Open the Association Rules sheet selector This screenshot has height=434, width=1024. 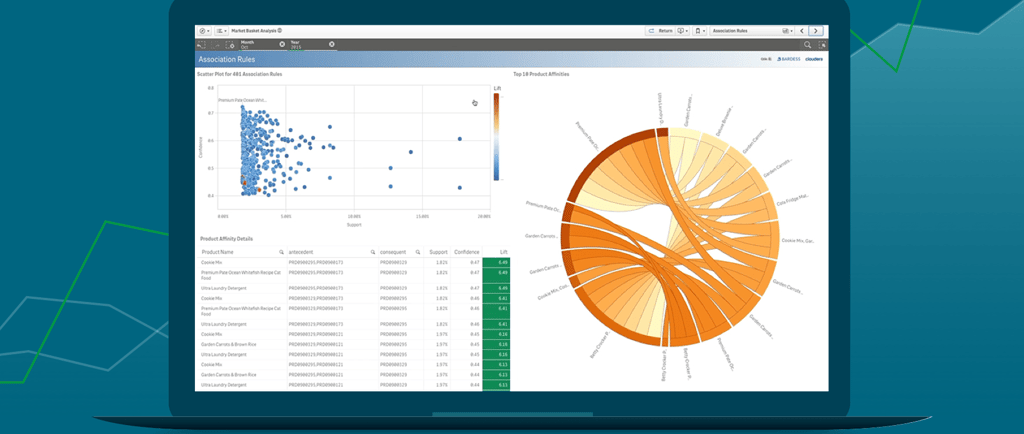click(x=751, y=31)
